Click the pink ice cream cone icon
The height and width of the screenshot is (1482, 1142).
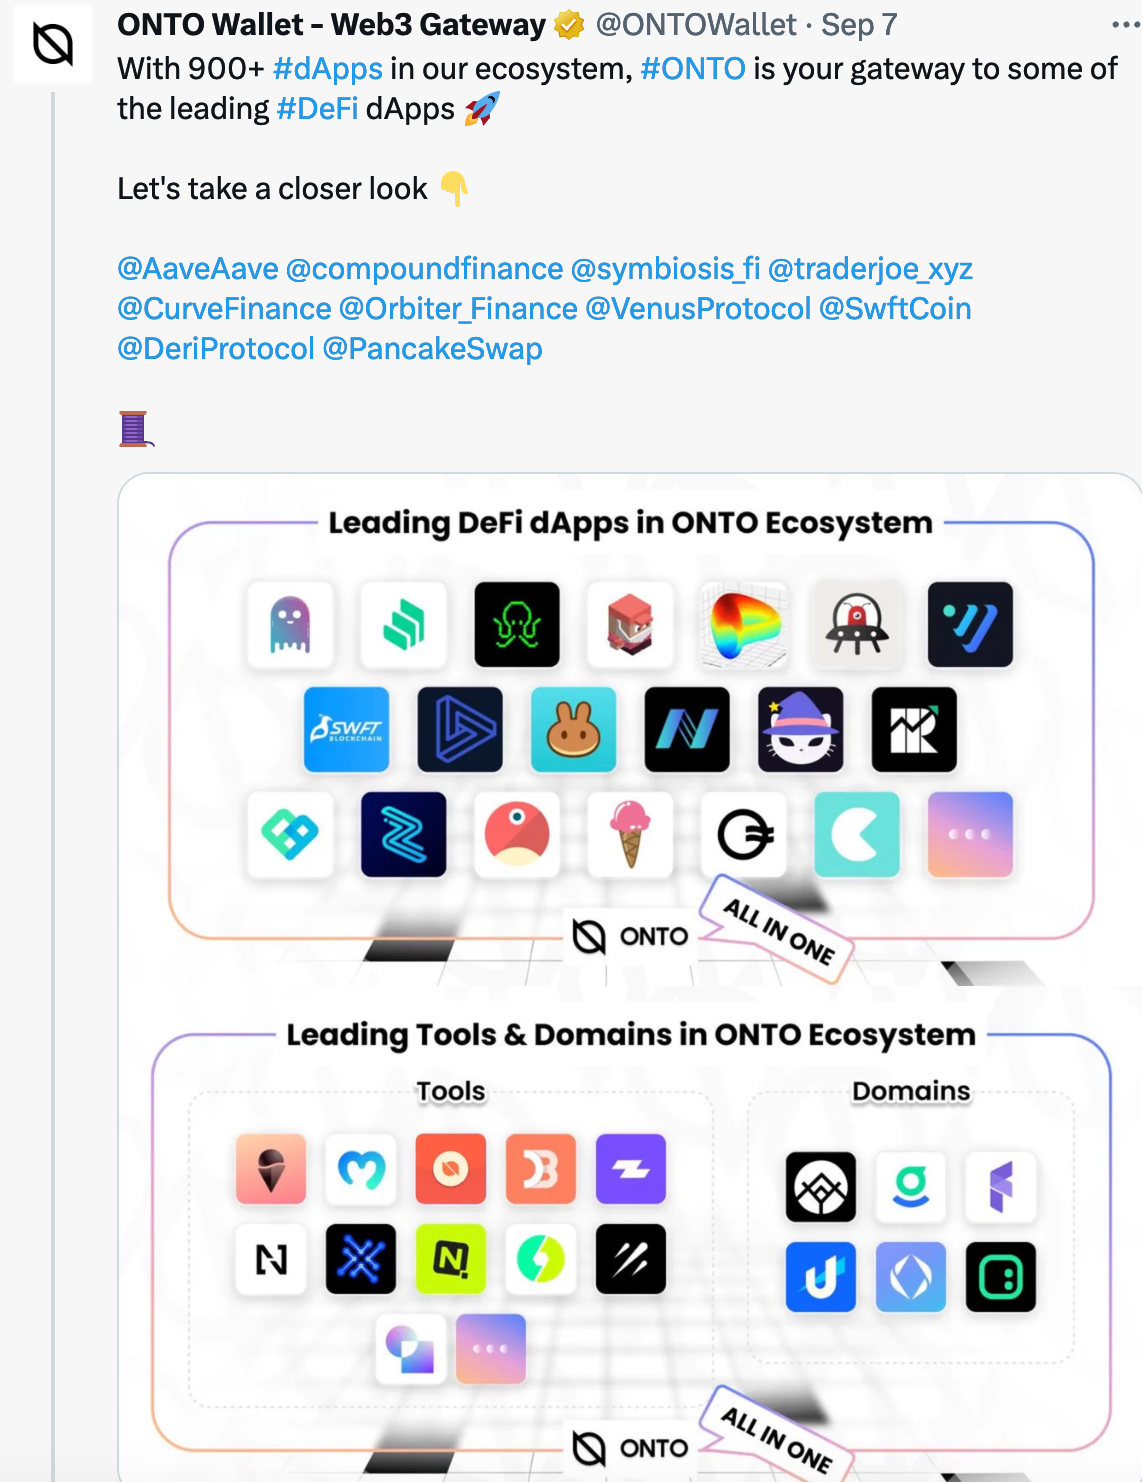click(x=630, y=834)
